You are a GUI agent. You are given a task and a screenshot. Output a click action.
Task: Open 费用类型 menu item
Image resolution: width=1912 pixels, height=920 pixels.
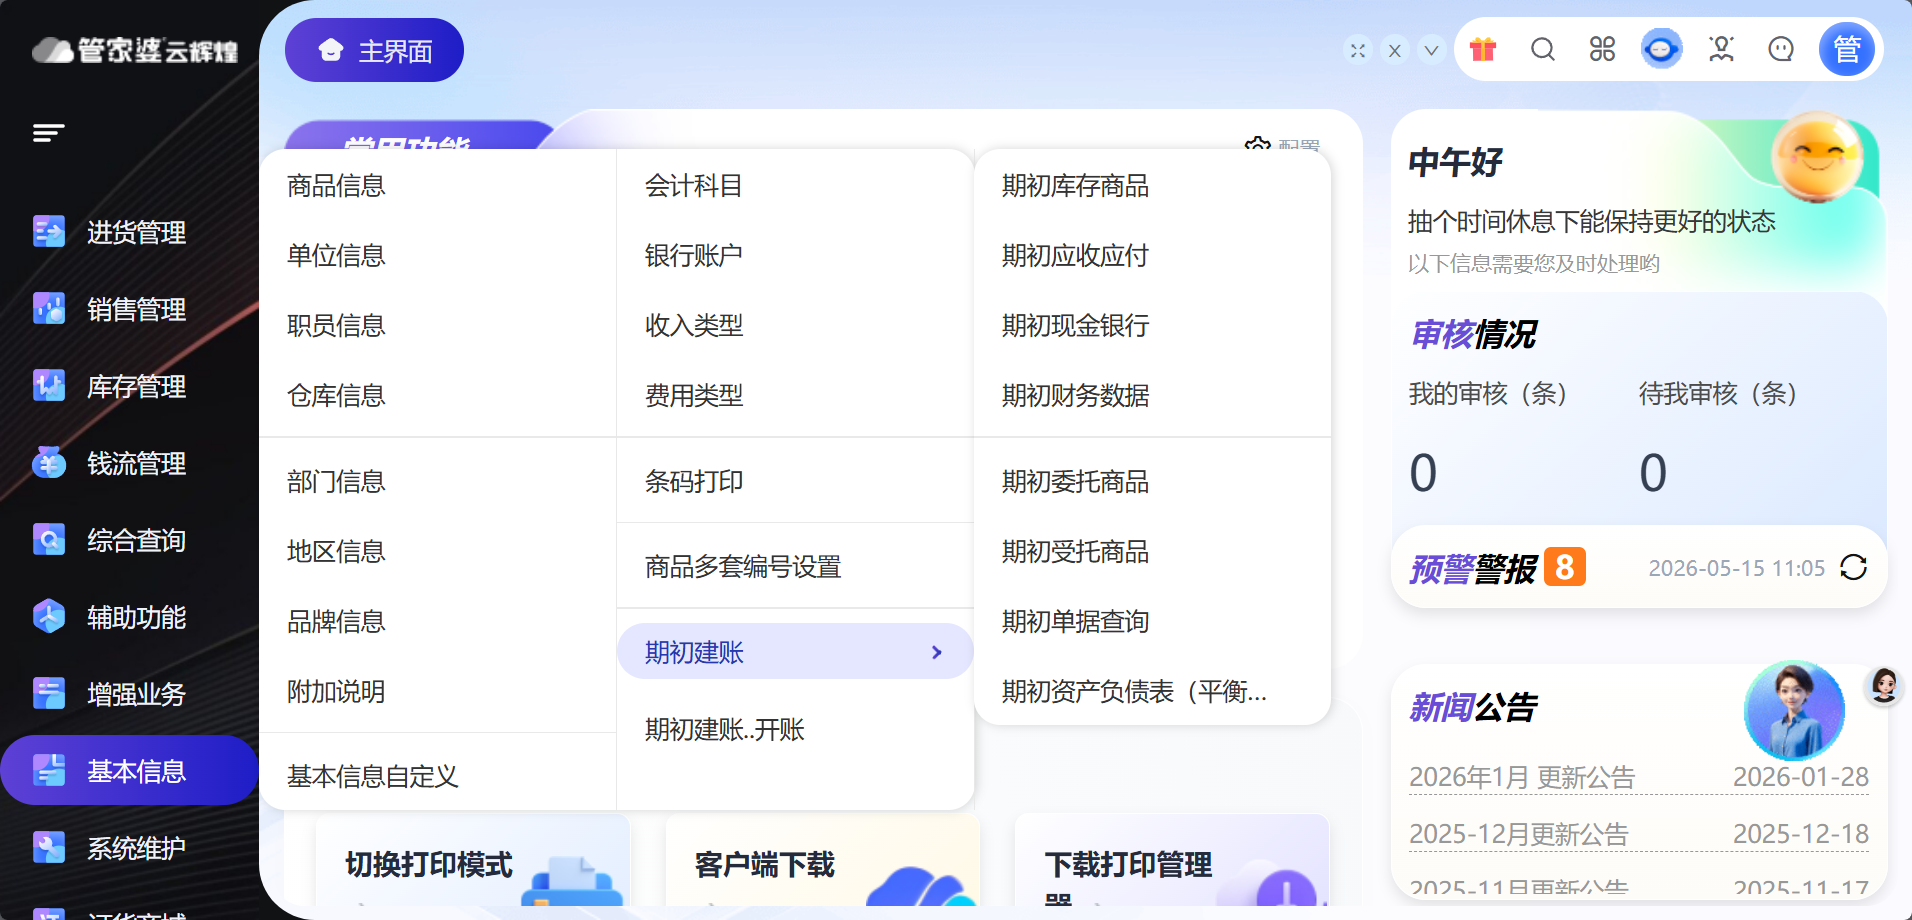694,396
